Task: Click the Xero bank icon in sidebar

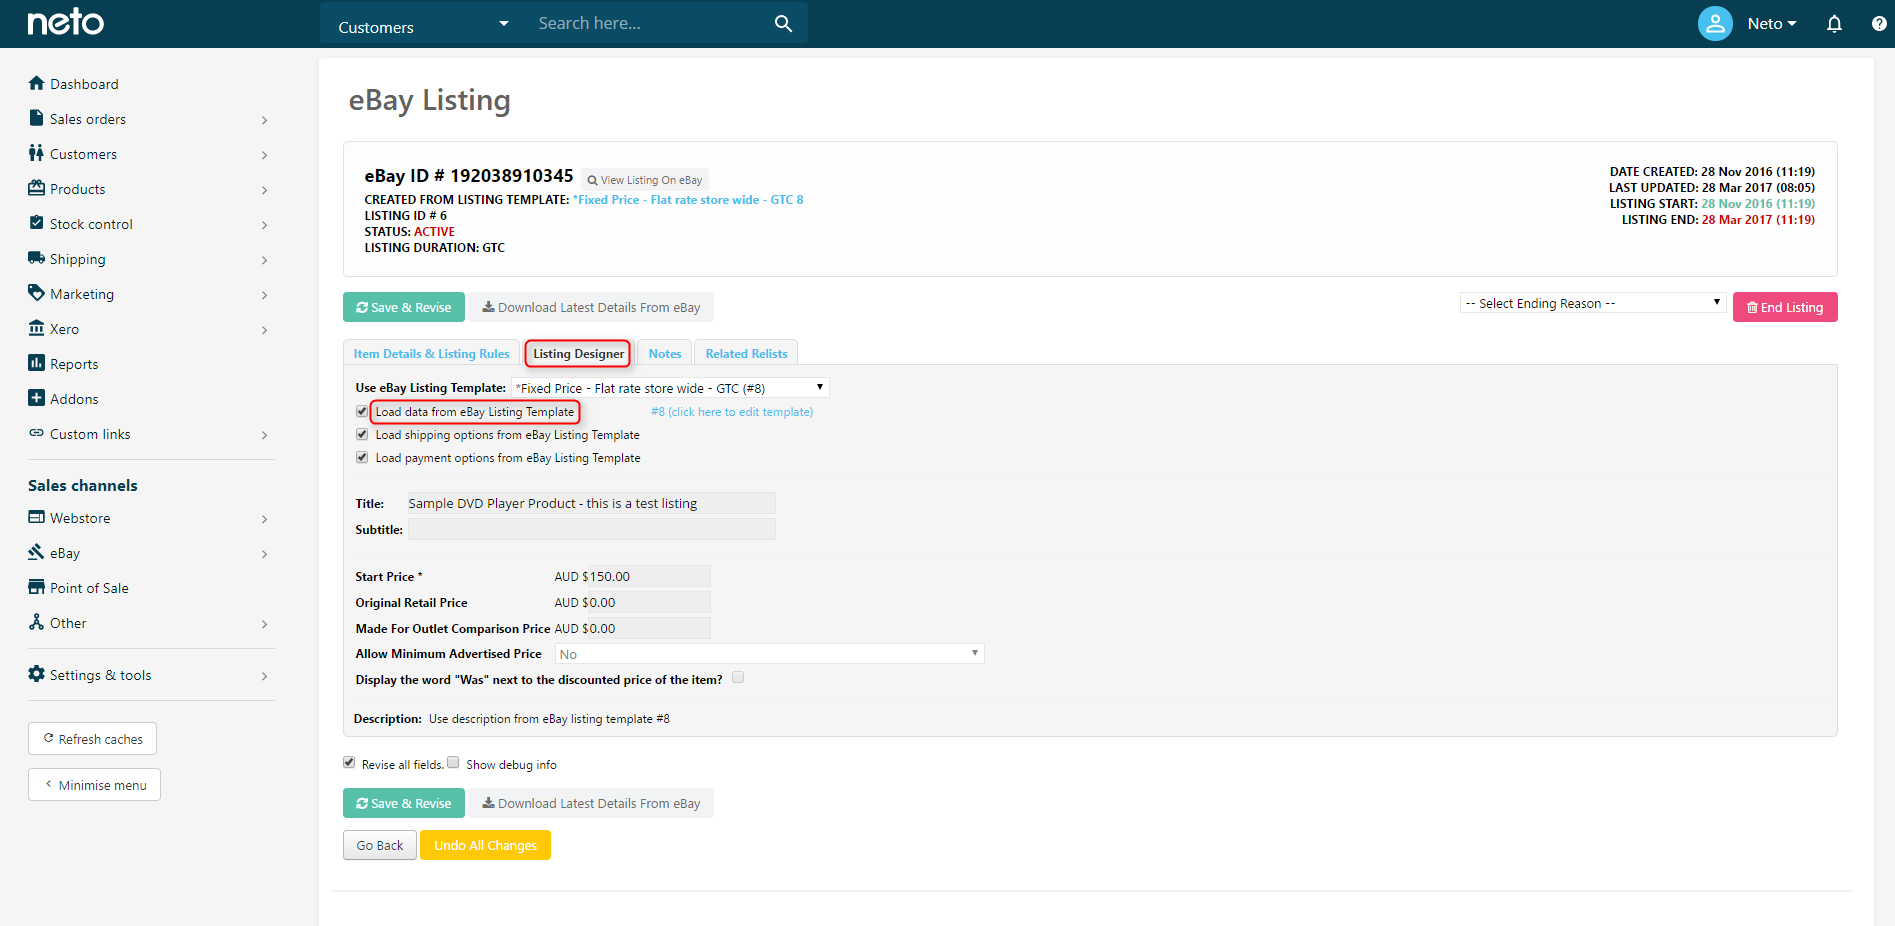Action: (37, 328)
